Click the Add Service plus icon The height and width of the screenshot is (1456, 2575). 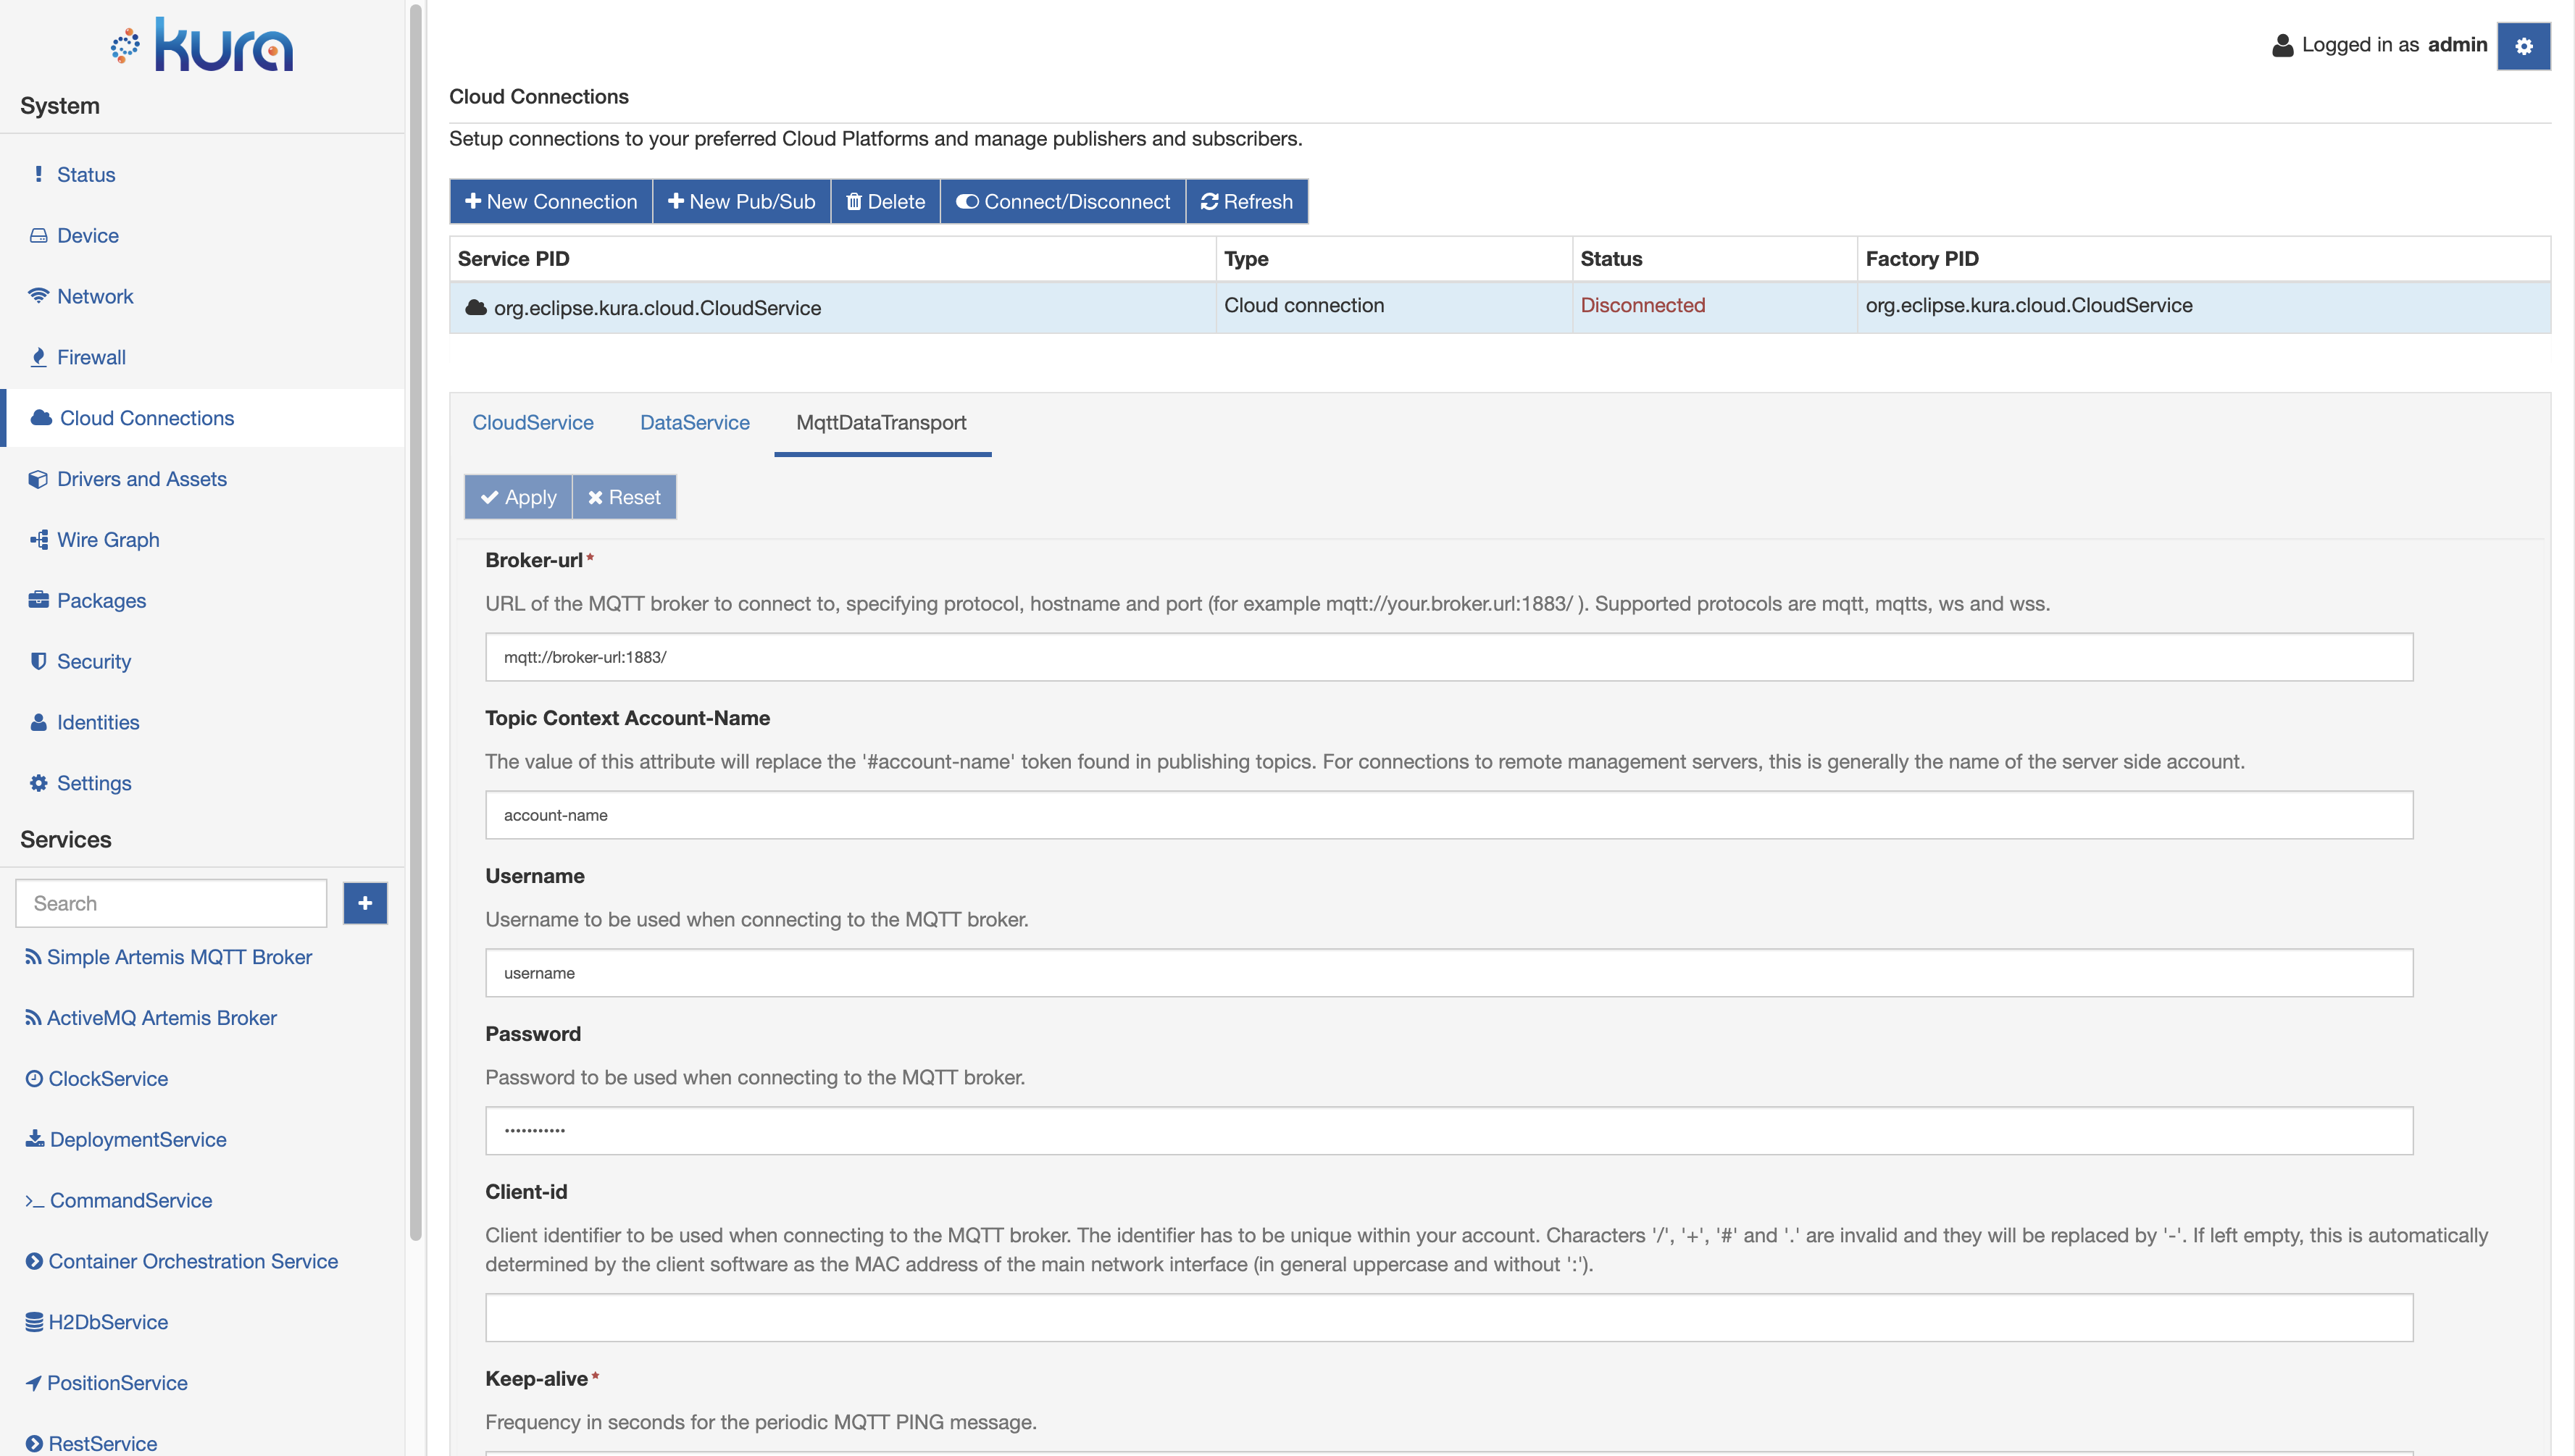click(366, 904)
